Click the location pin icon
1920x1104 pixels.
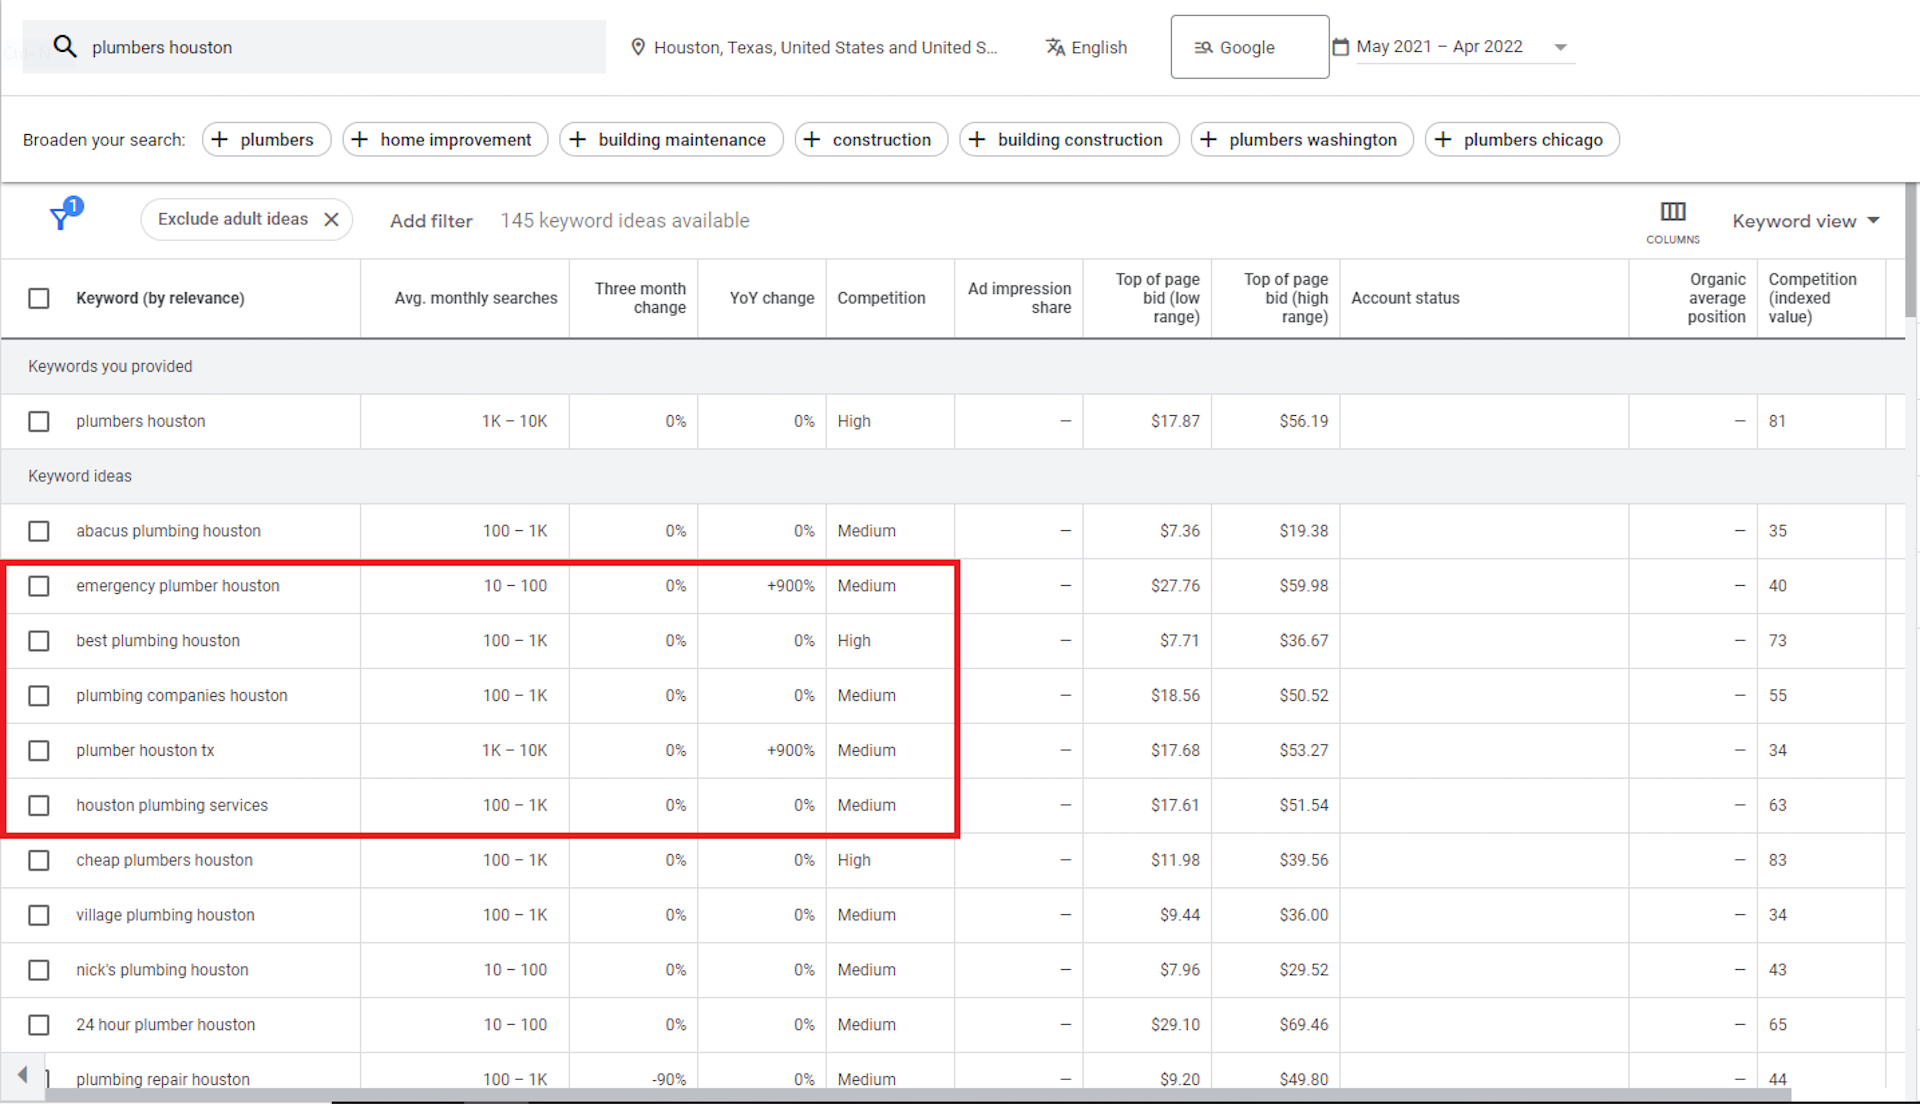point(638,46)
